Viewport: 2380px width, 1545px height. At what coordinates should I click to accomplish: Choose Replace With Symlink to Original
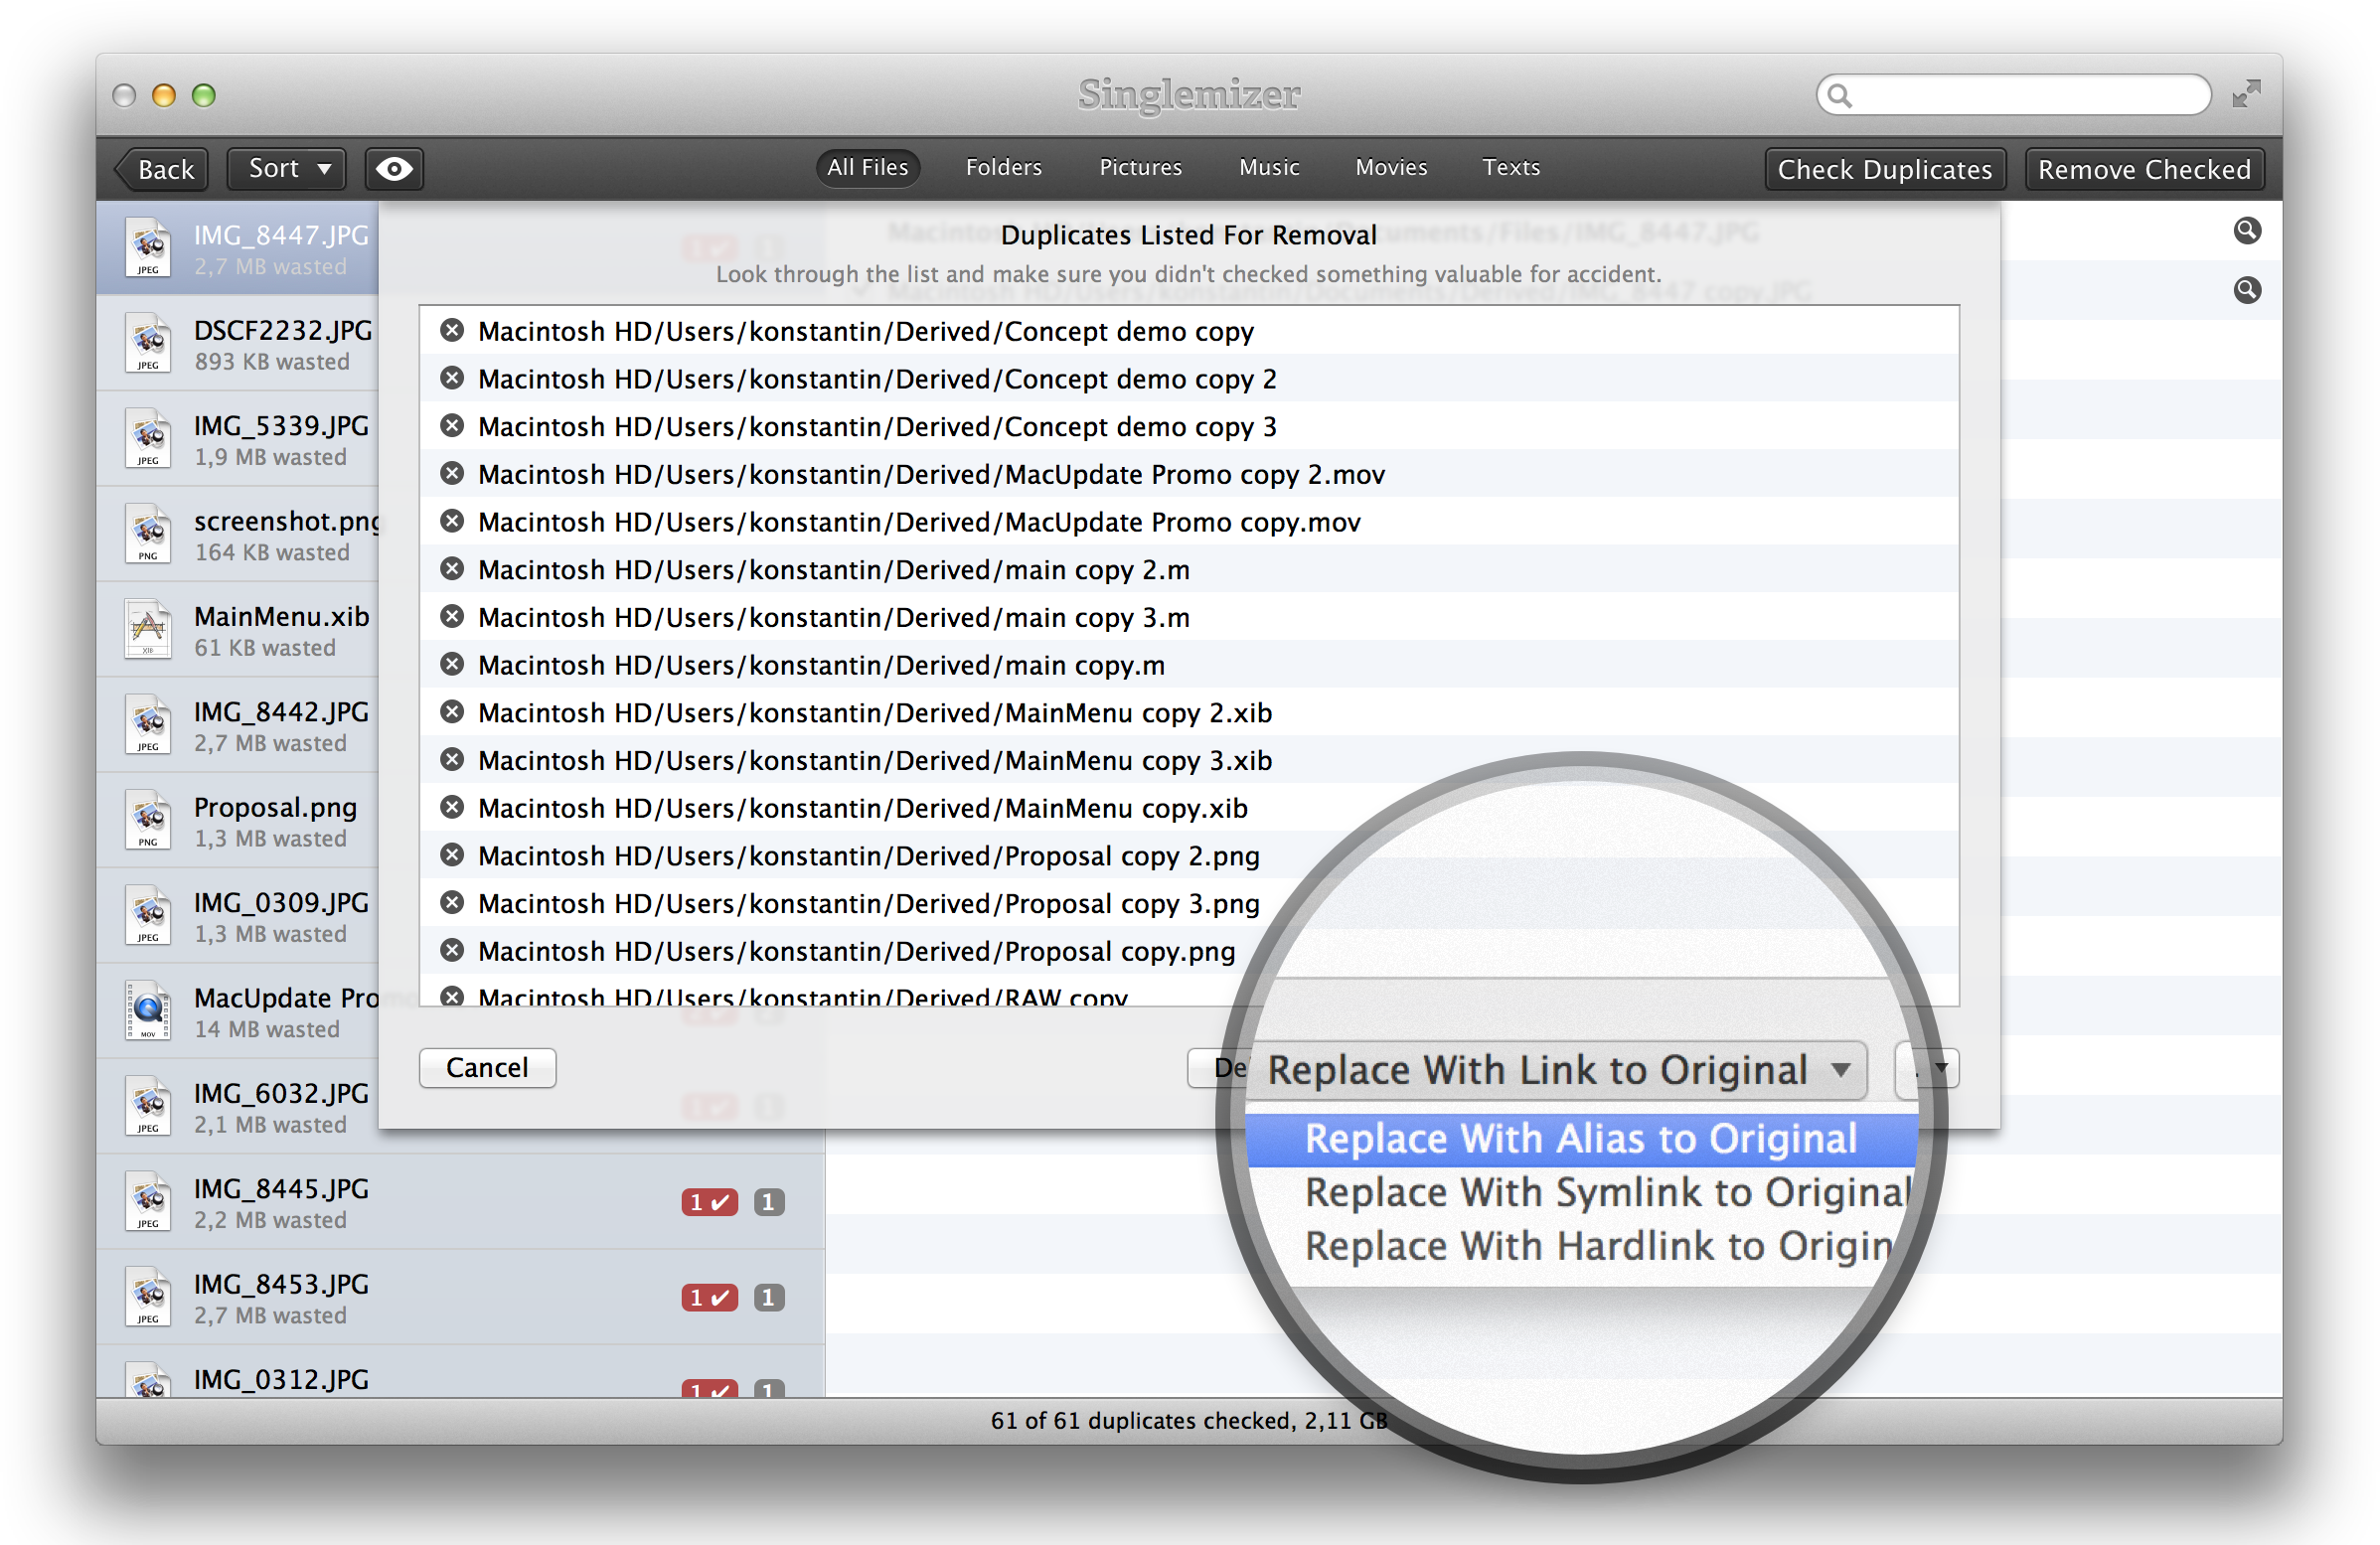tap(1581, 1193)
